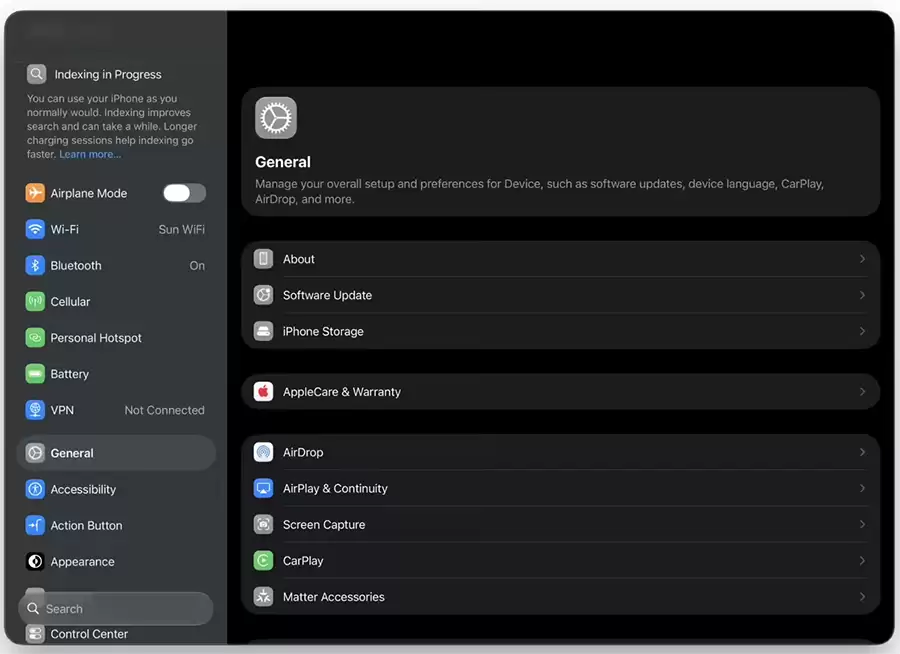Click the About phone icon
This screenshot has width=900, height=654.
pyautogui.click(x=263, y=259)
